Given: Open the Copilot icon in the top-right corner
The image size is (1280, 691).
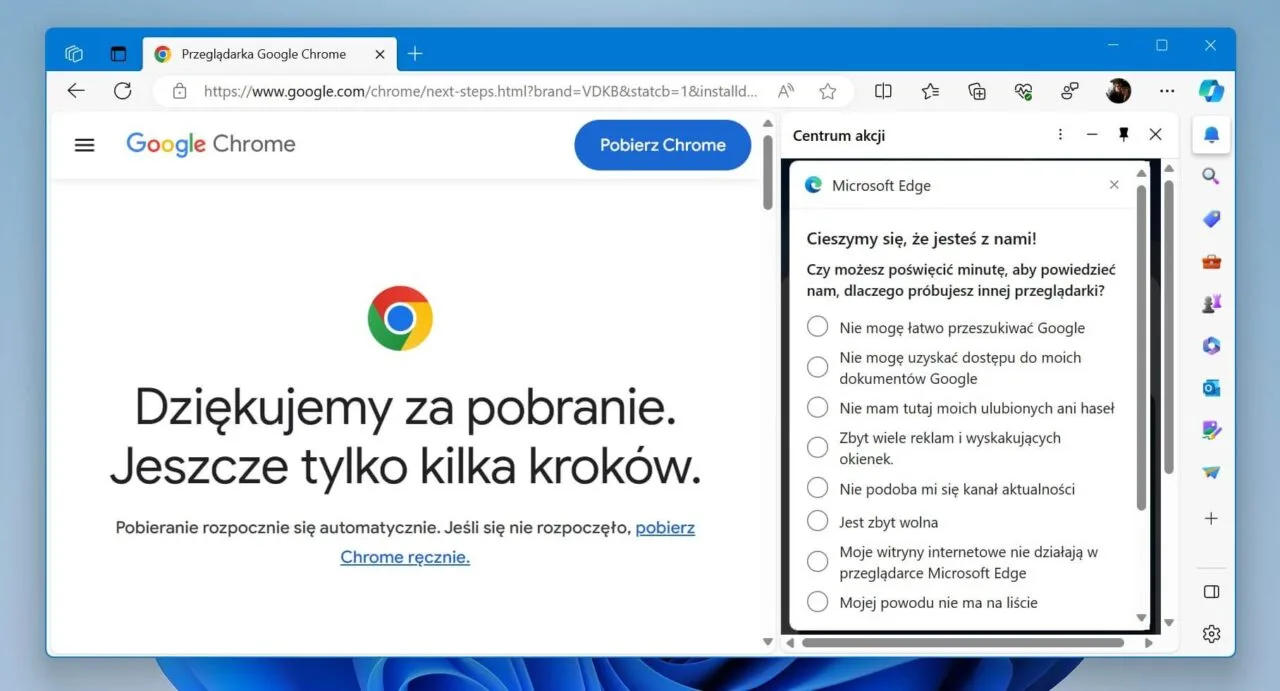Looking at the screenshot, I should (x=1211, y=91).
